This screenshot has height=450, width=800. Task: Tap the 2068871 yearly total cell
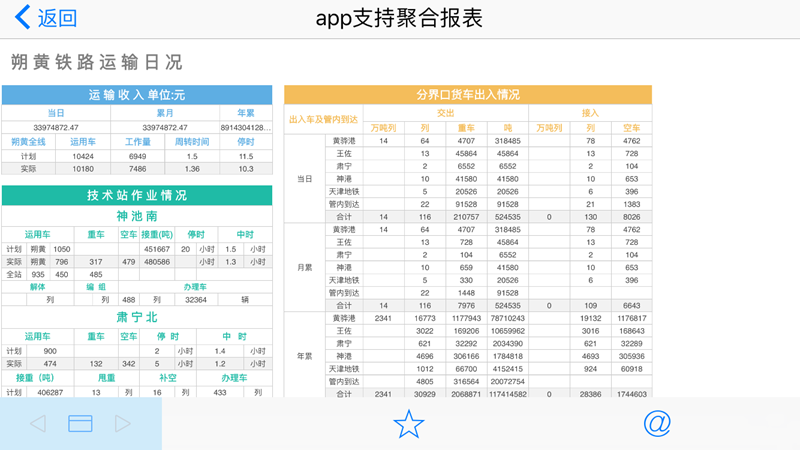(x=466, y=394)
